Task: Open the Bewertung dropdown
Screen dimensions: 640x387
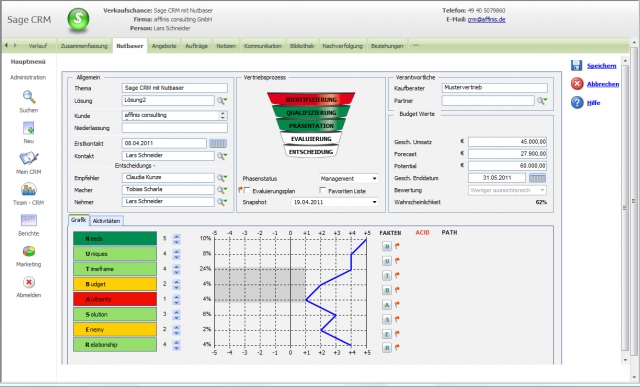Action: point(507,190)
